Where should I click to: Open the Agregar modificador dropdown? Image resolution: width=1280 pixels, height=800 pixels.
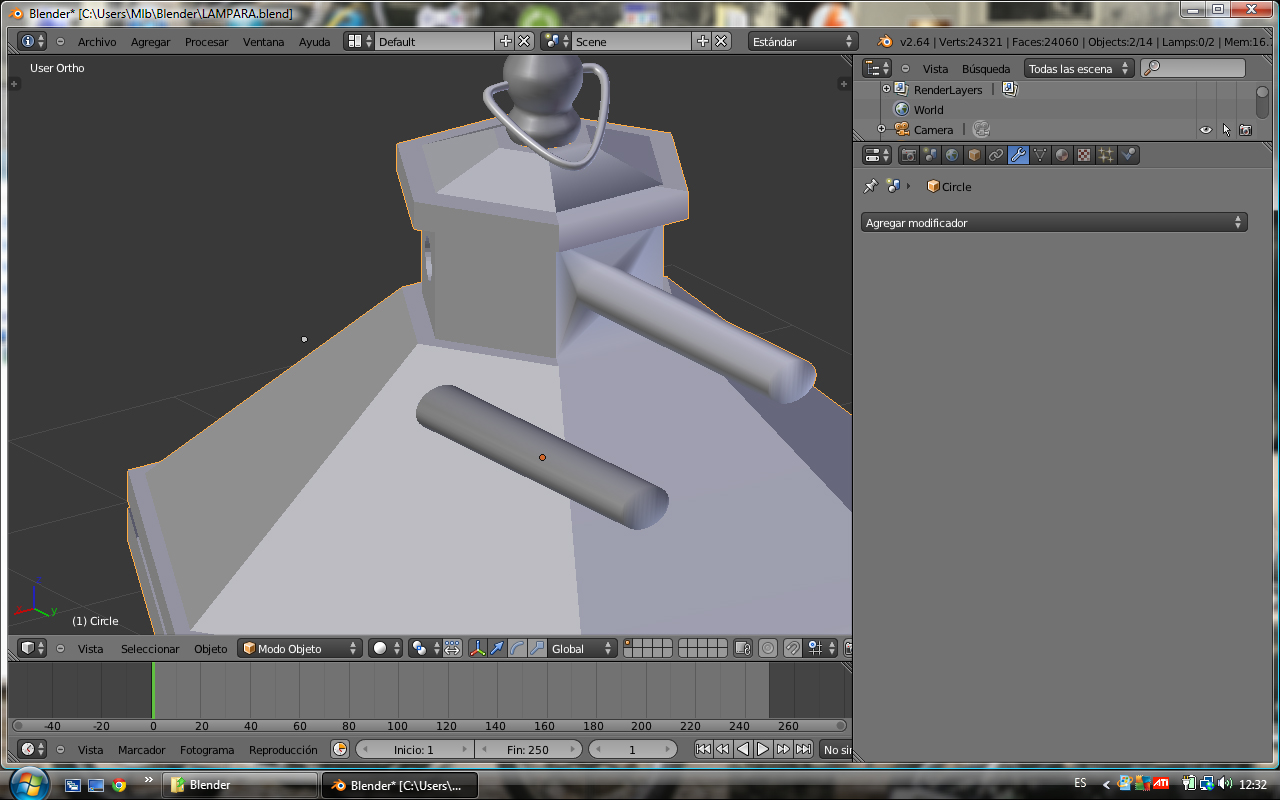[x=1054, y=223]
